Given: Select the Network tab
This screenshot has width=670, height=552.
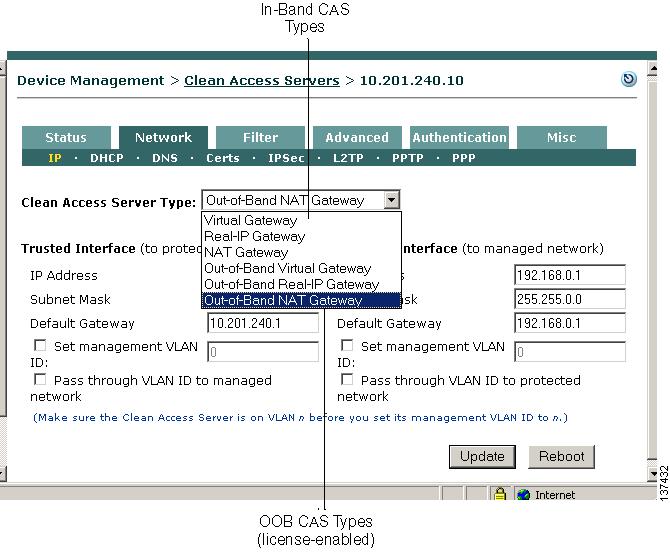Looking at the screenshot, I should 163,137.
